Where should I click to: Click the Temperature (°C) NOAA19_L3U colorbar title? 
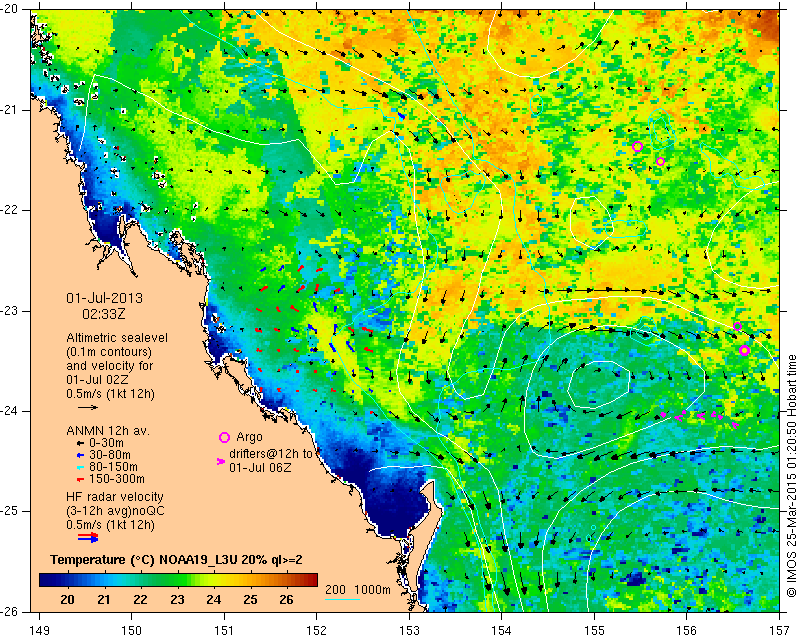pyautogui.click(x=177, y=560)
